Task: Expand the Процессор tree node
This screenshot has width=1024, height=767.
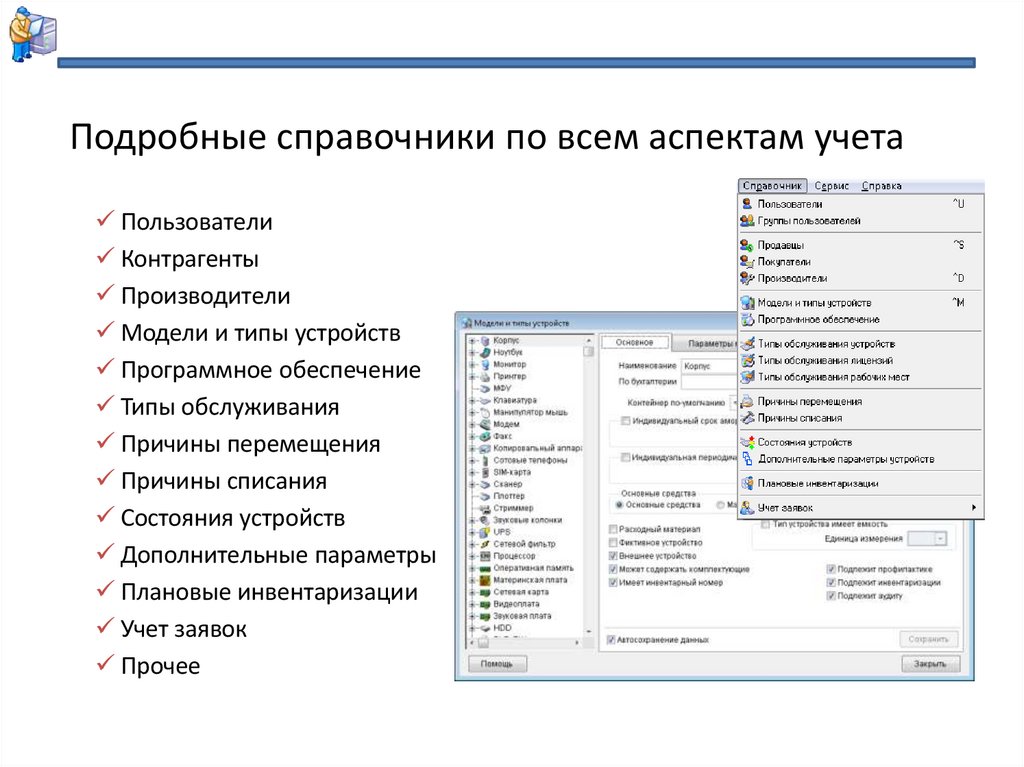Action: (x=470, y=556)
